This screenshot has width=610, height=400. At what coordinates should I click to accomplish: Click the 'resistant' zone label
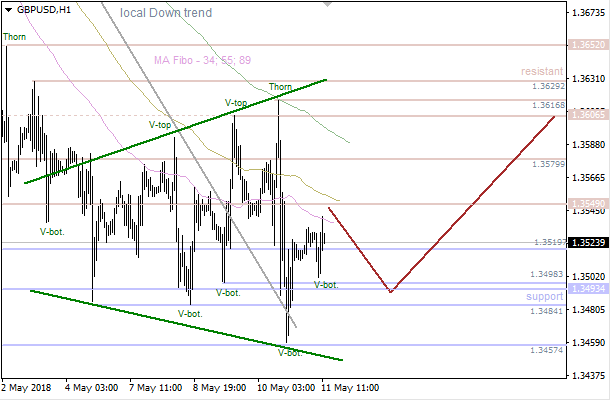point(541,73)
